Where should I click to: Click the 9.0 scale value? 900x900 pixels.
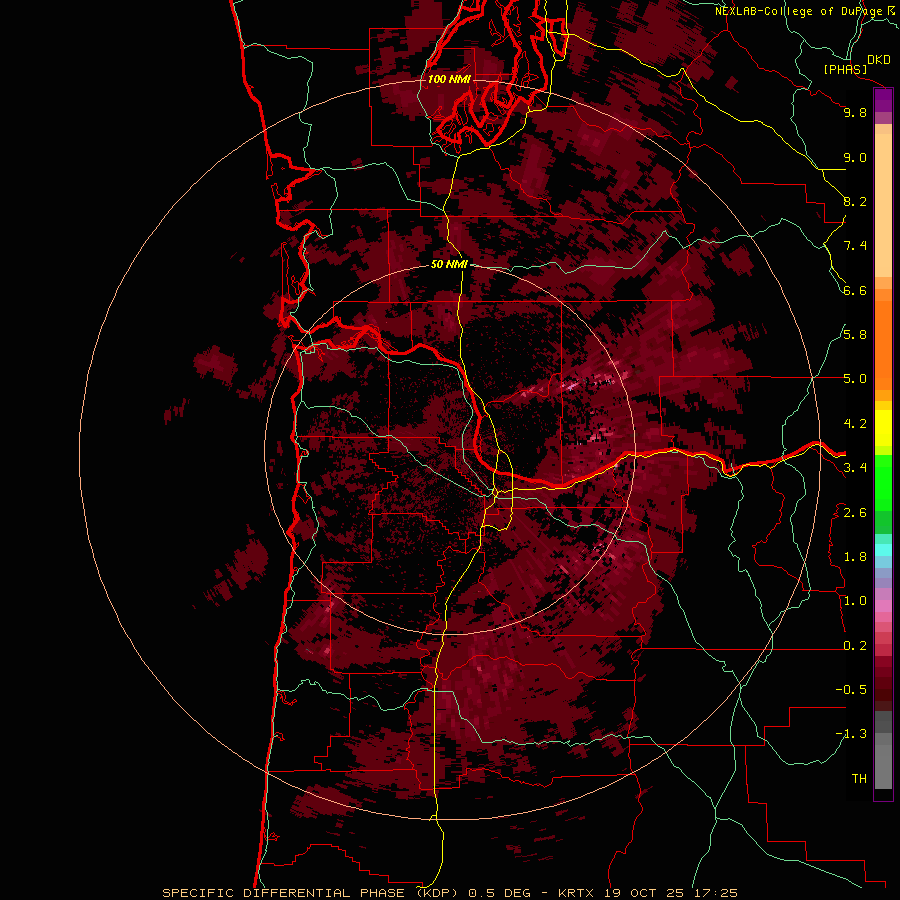tap(855, 157)
